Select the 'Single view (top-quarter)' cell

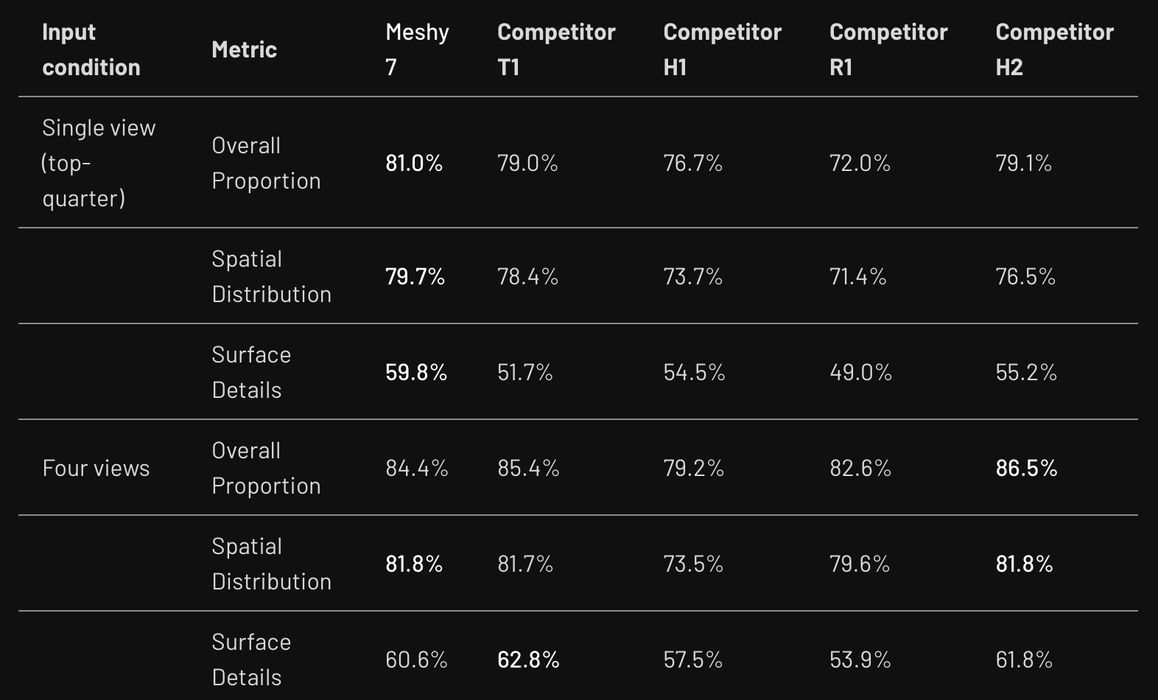point(99,162)
